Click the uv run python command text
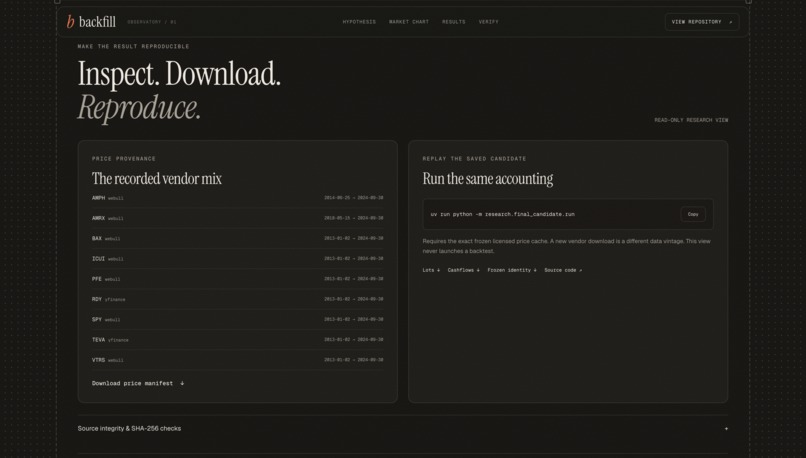 click(x=503, y=214)
